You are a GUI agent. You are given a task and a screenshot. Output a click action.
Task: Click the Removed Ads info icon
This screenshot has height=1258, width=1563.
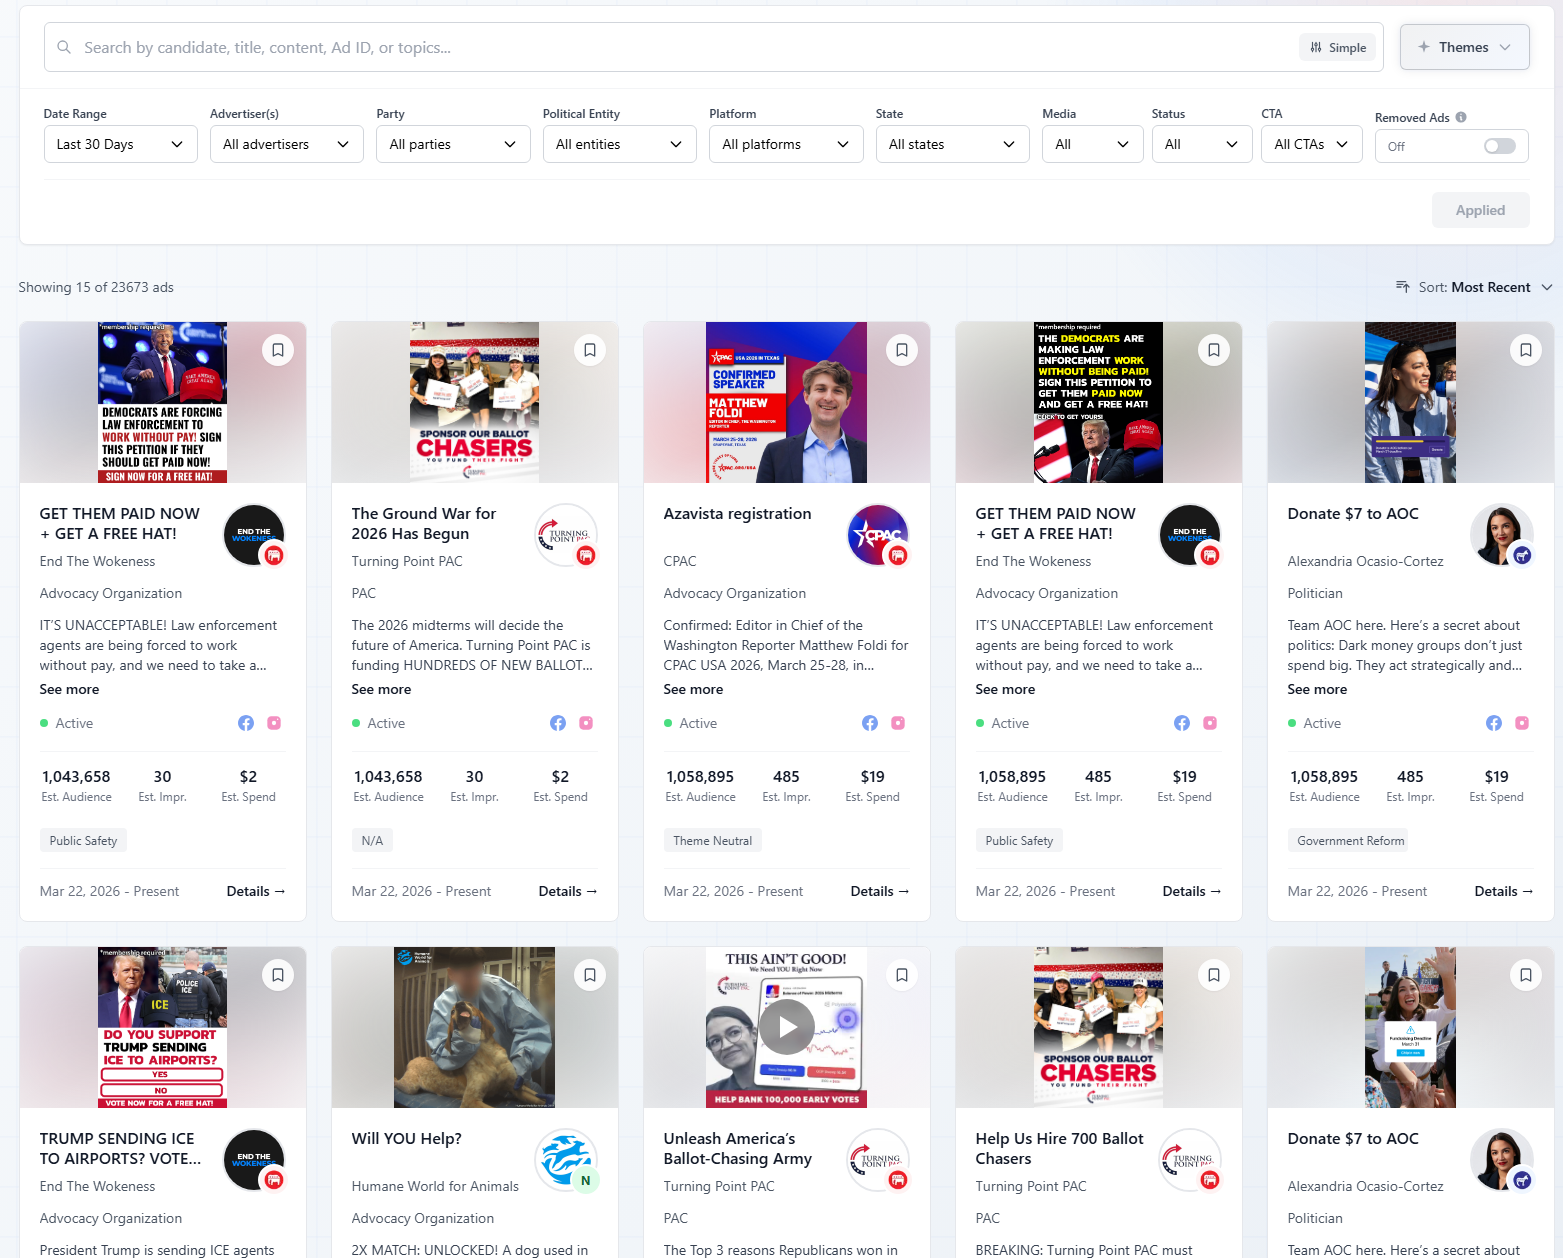pos(1461,117)
